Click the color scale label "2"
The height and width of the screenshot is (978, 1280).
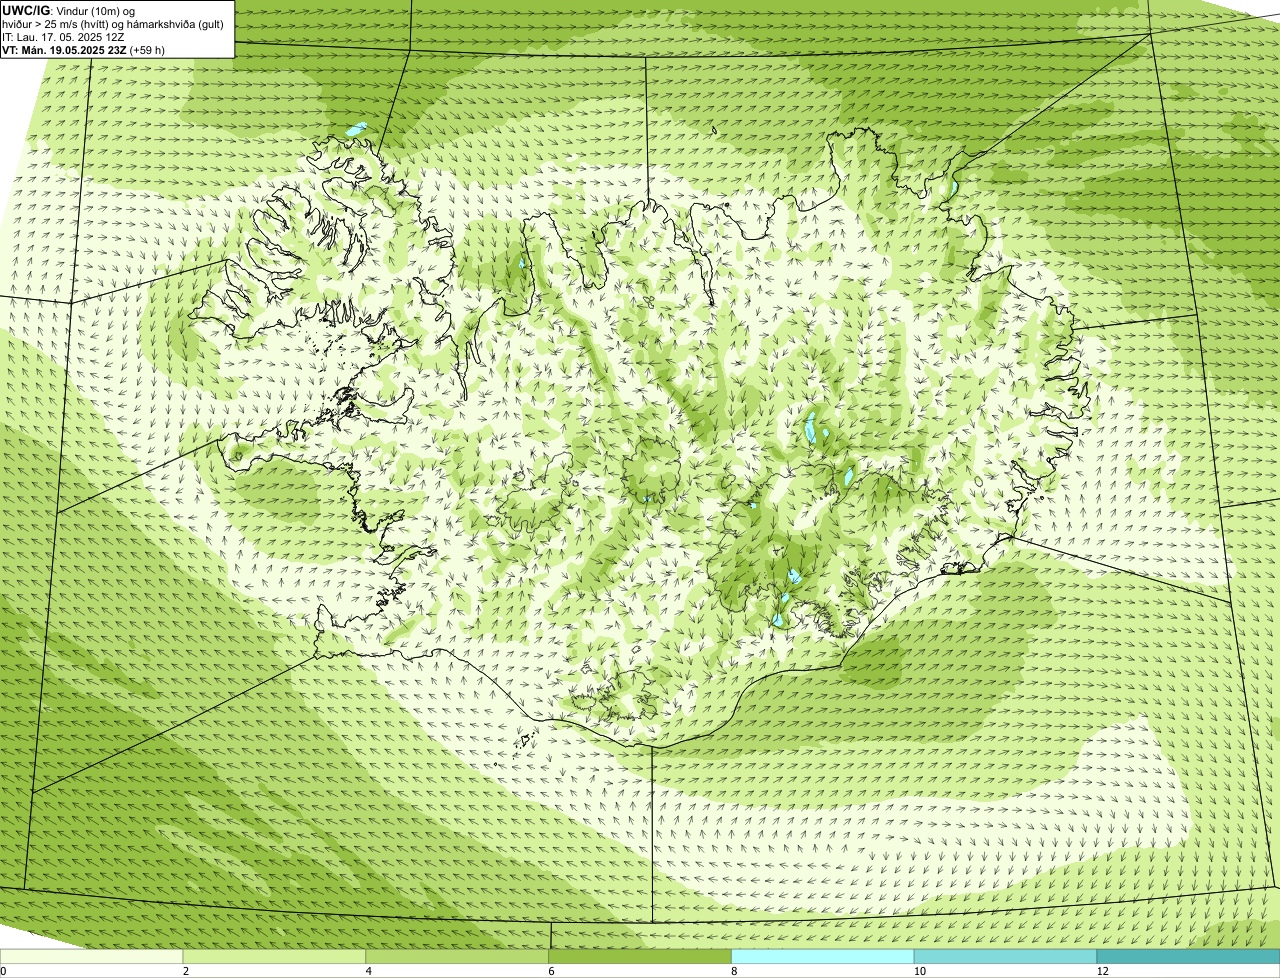(x=186, y=971)
